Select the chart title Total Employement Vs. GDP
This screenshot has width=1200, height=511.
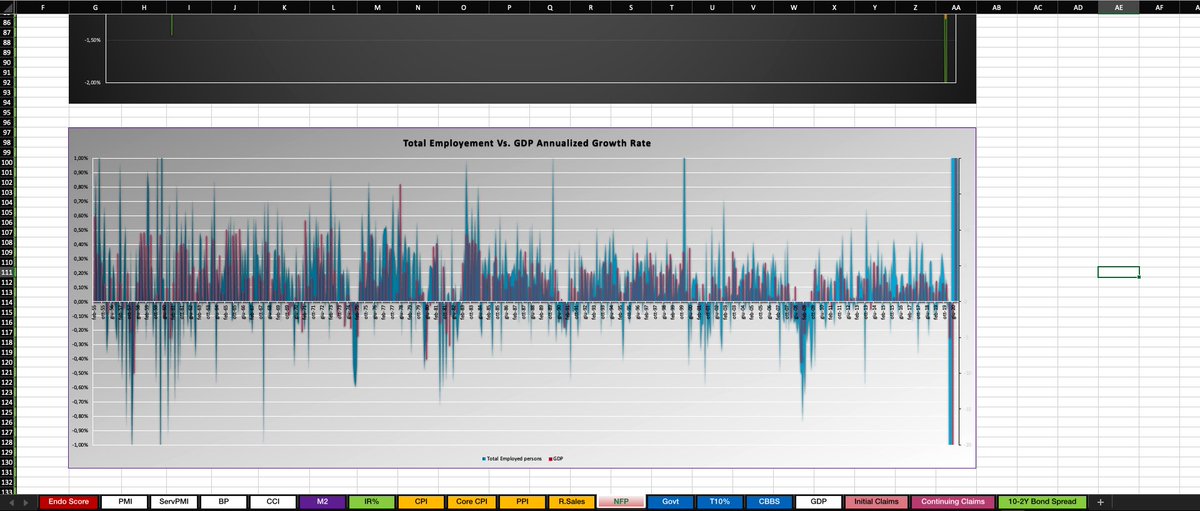(x=526, y=144)
